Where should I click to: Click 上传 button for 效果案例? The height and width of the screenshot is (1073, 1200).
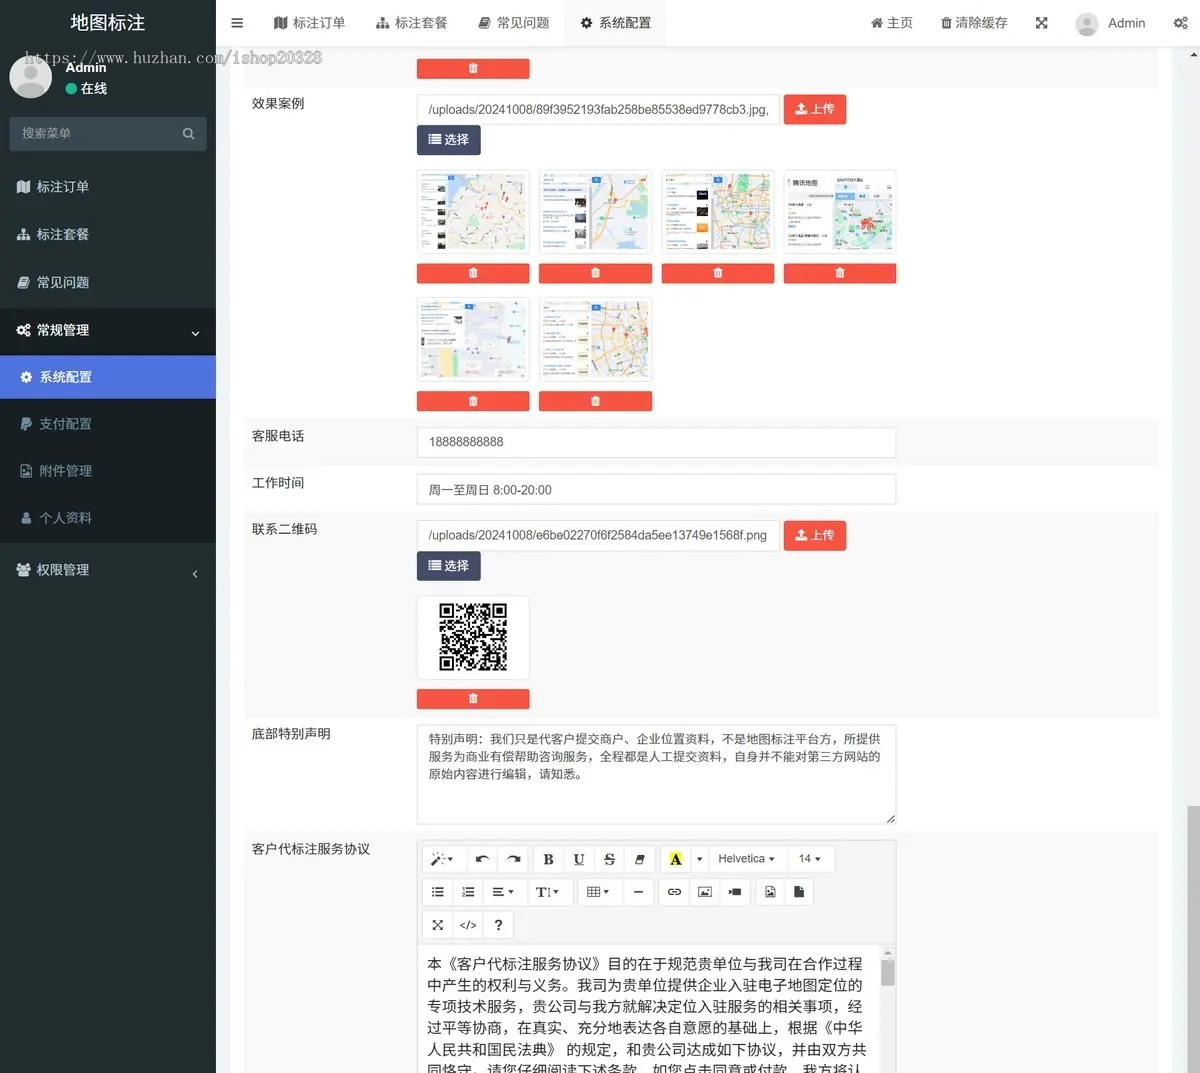(814, 109)
